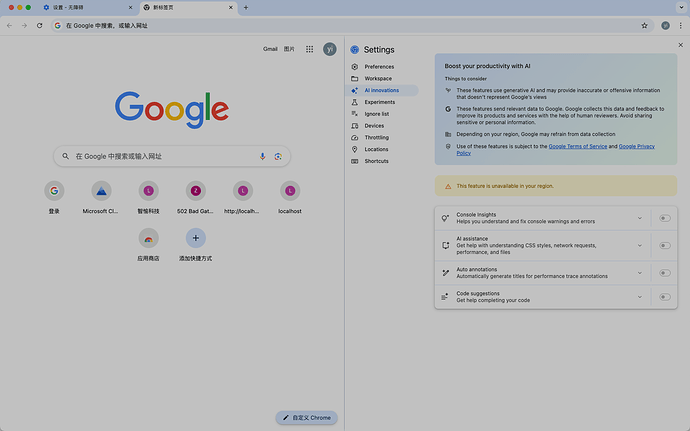Open a new browser tab

pos(246,7)
